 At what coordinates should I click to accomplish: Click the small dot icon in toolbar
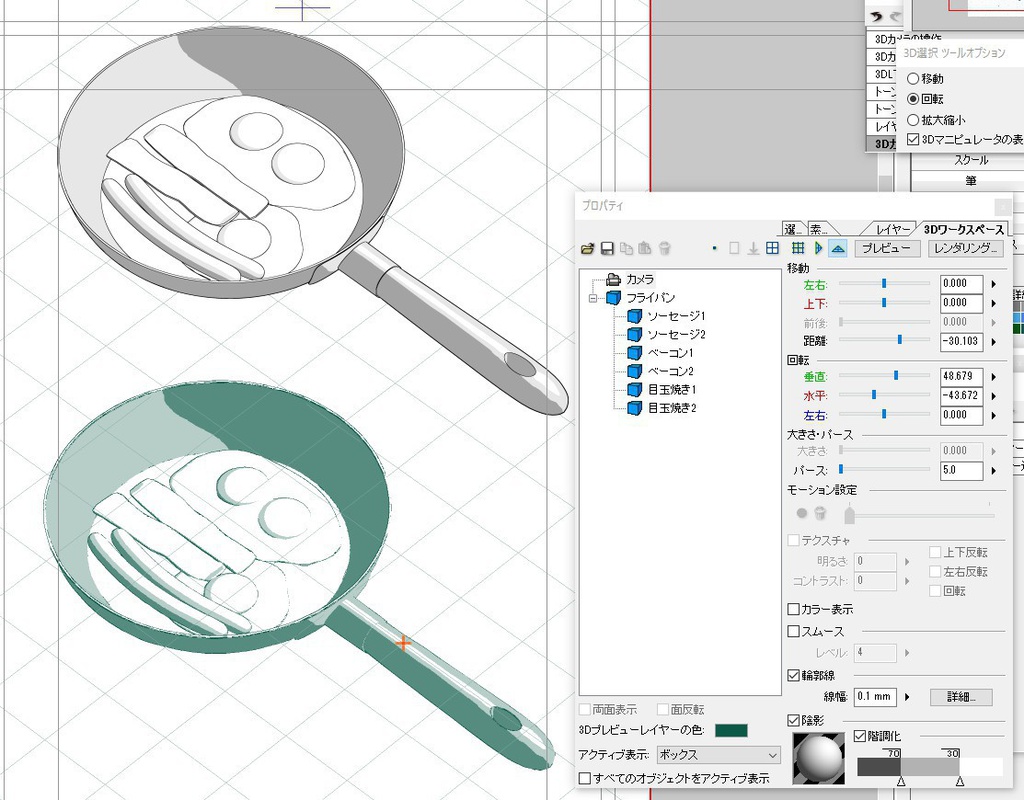714,248
